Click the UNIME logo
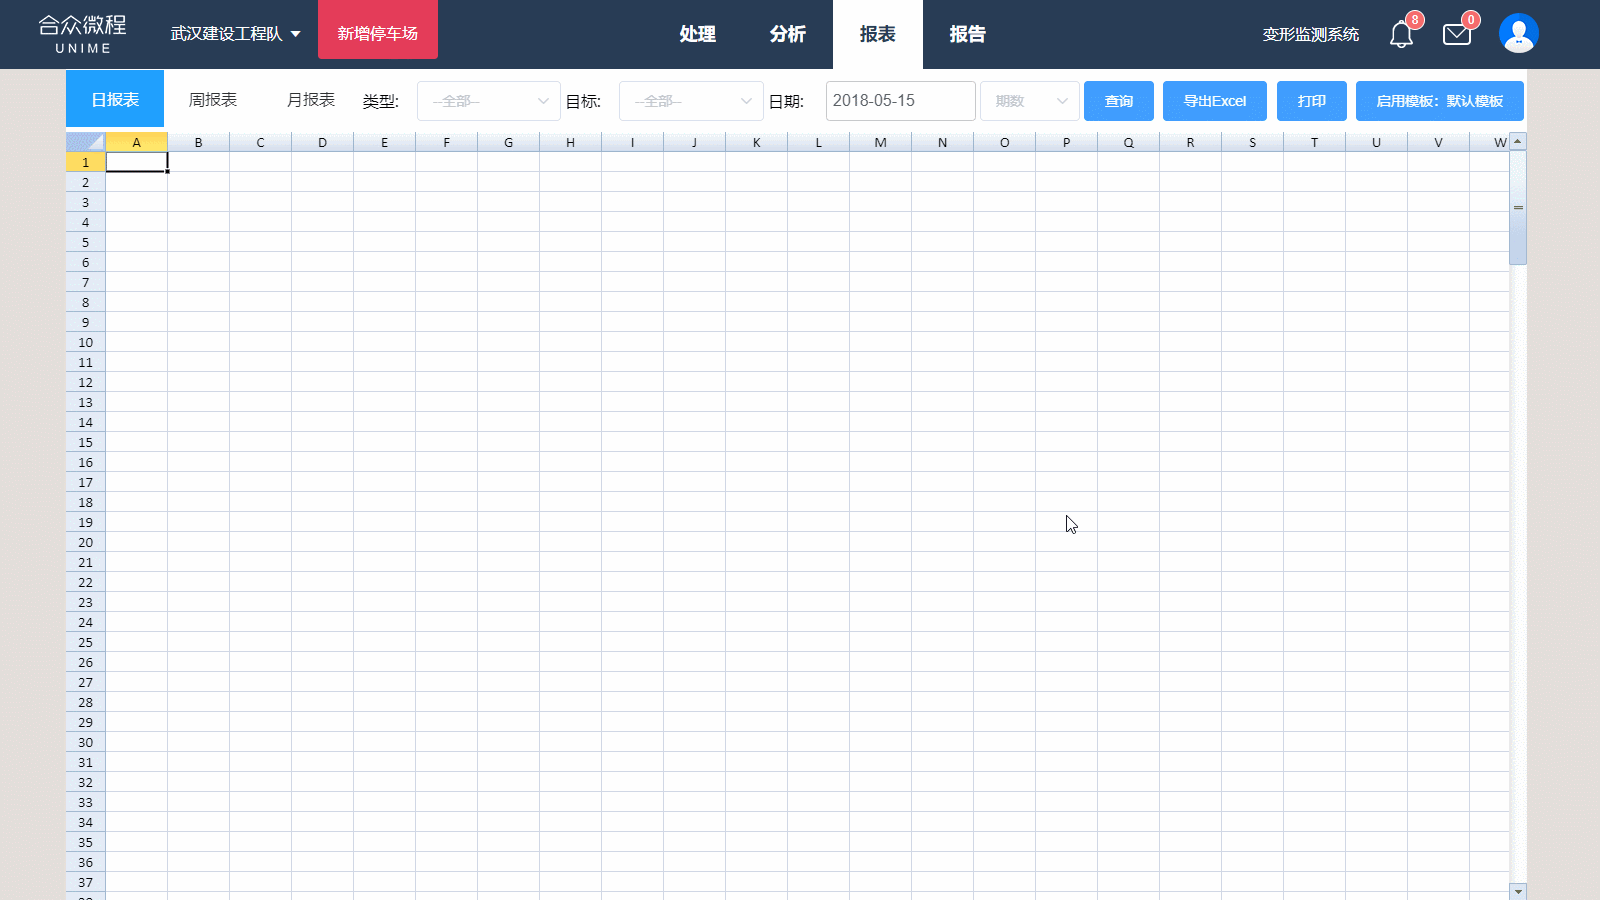 (83, 34)
